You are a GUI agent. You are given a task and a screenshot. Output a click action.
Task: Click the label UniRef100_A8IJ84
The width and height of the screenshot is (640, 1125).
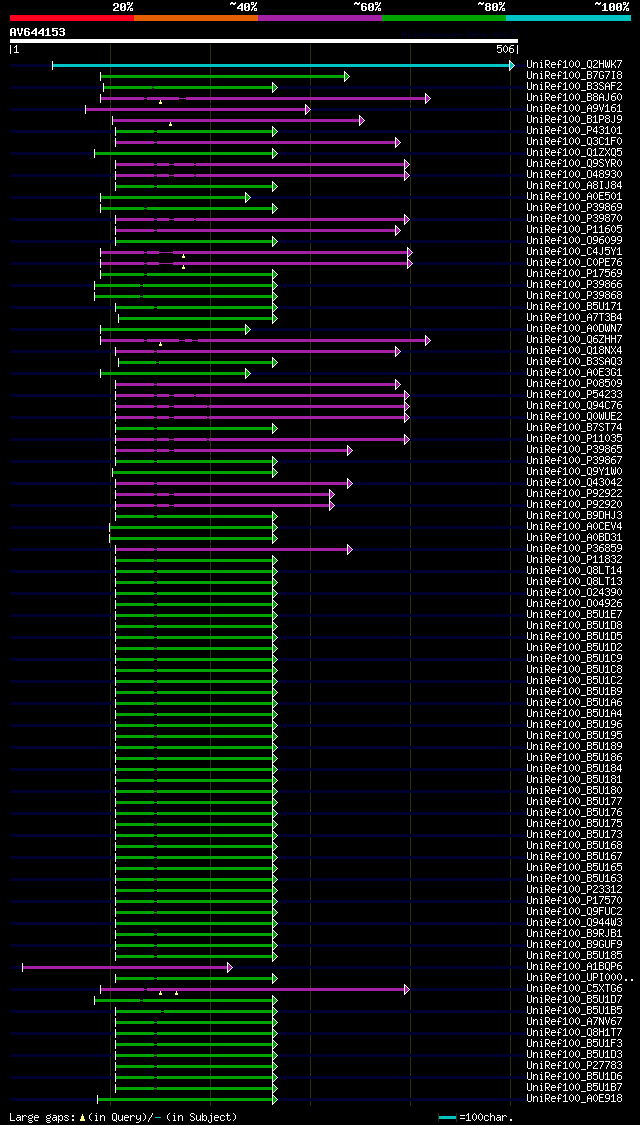pyautogui.click(x=574, y=186)
